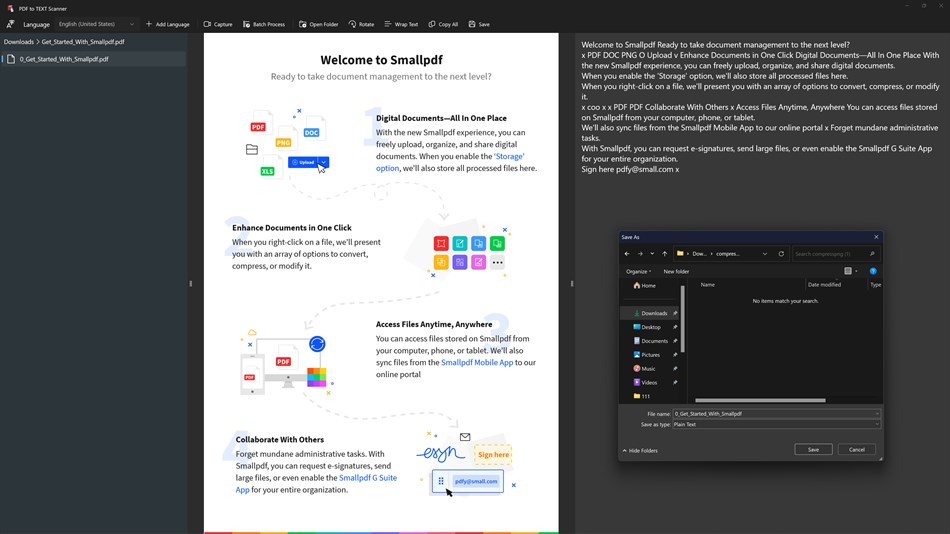Open recent locations dropdown in Save As

click(x=652, y=254)
